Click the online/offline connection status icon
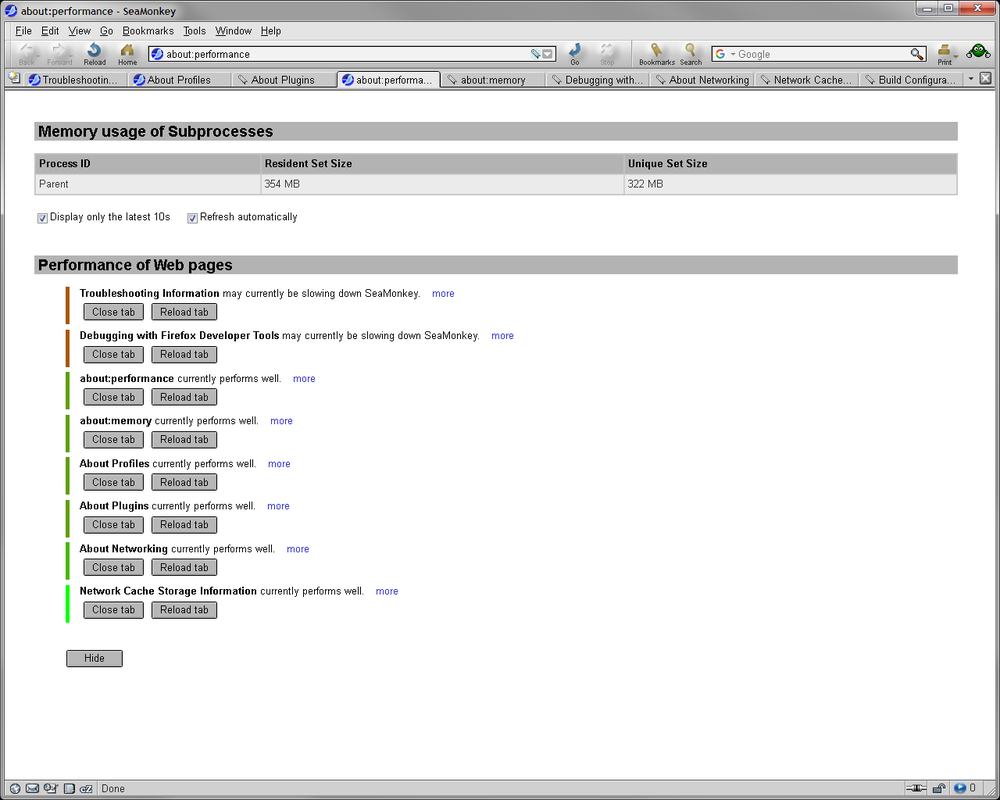Image resolution: width=1000 pixels, height=800 pixels. pos(916,789)
